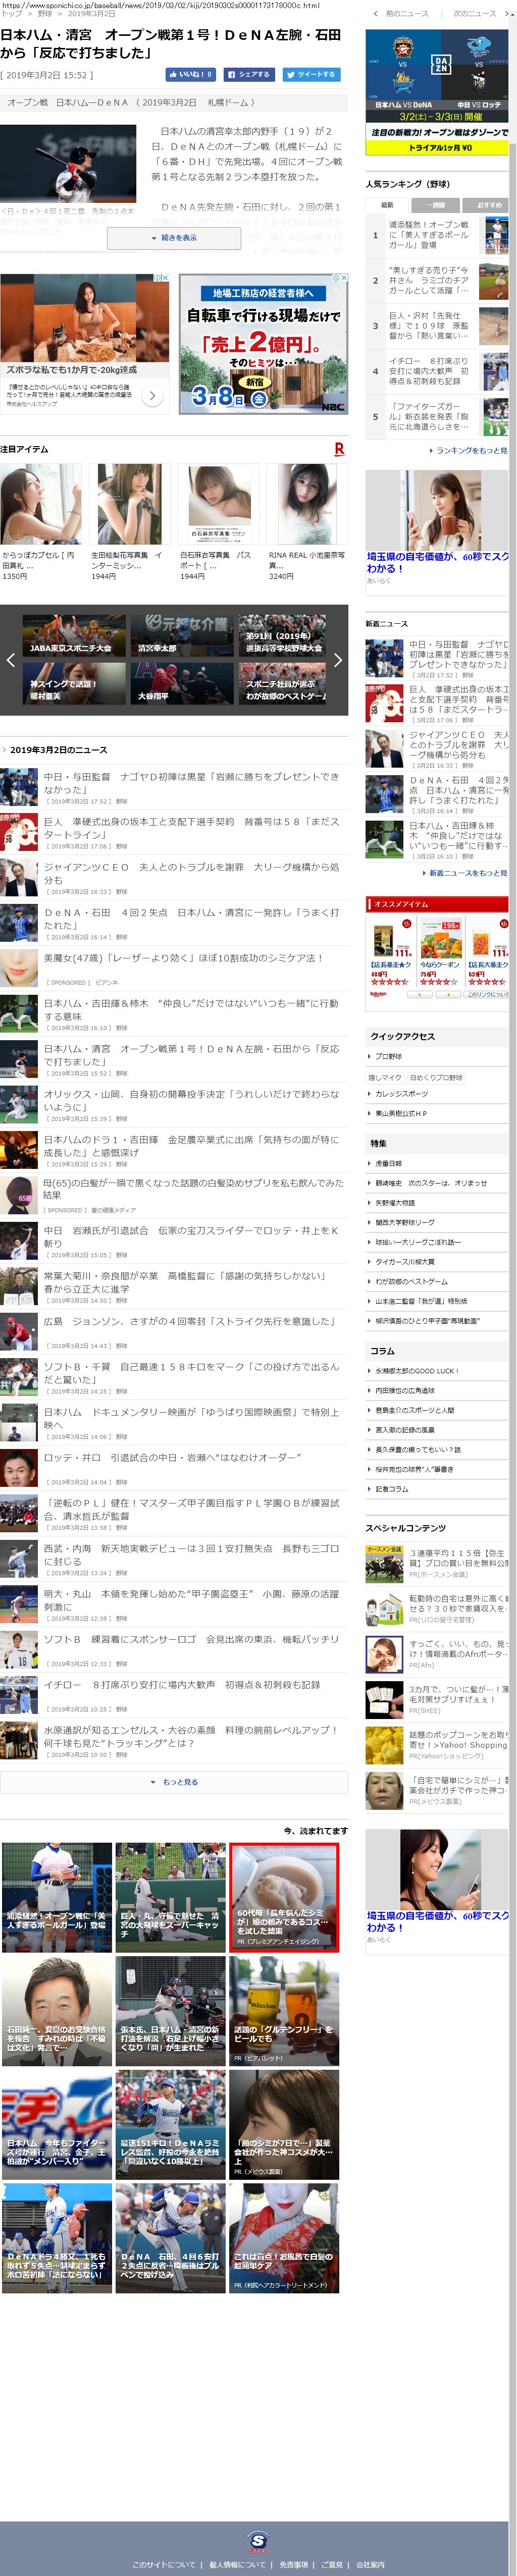Select the 一週間 ranking tab
The height and width of the screenshot is (2576, 517).
436,205
